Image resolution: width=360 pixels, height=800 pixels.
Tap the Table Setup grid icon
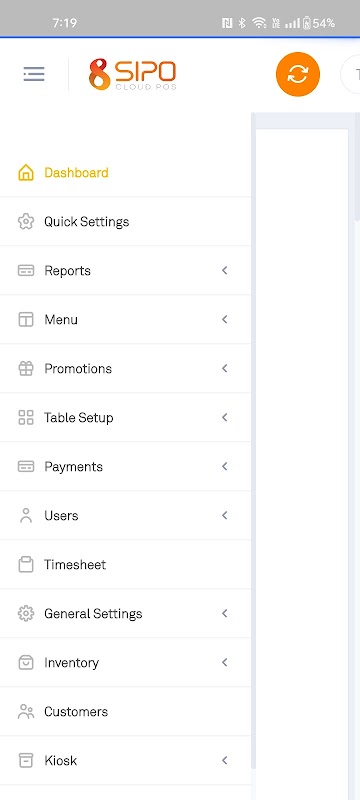tap(26, 417)
